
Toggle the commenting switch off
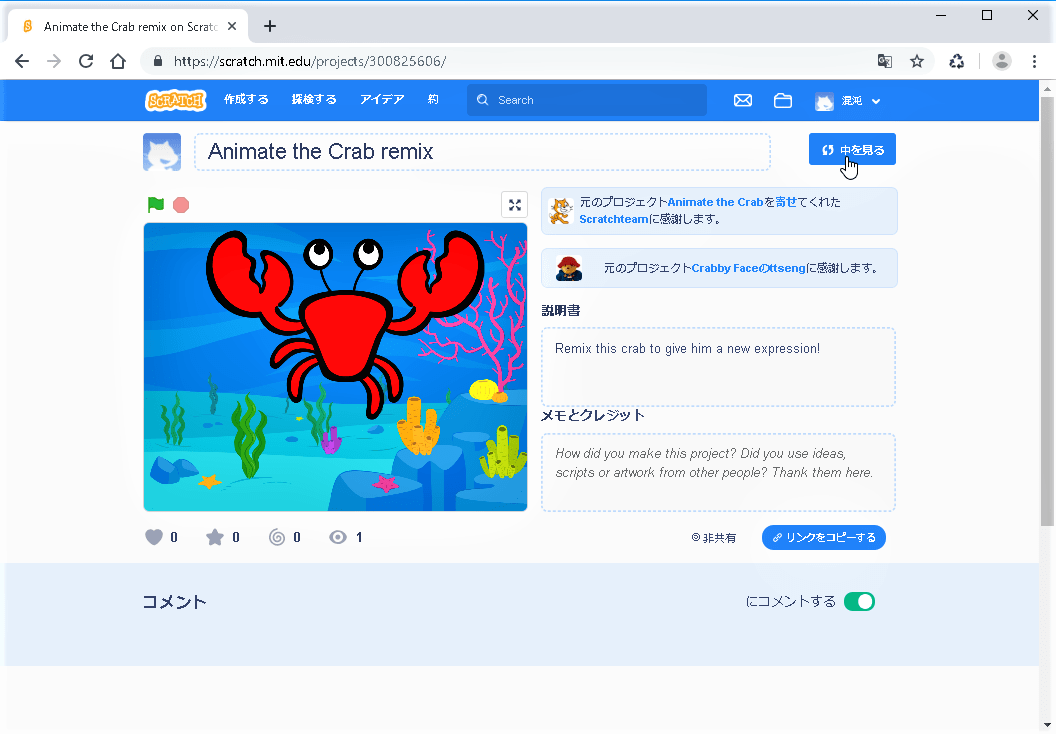[x=859, y=601]
